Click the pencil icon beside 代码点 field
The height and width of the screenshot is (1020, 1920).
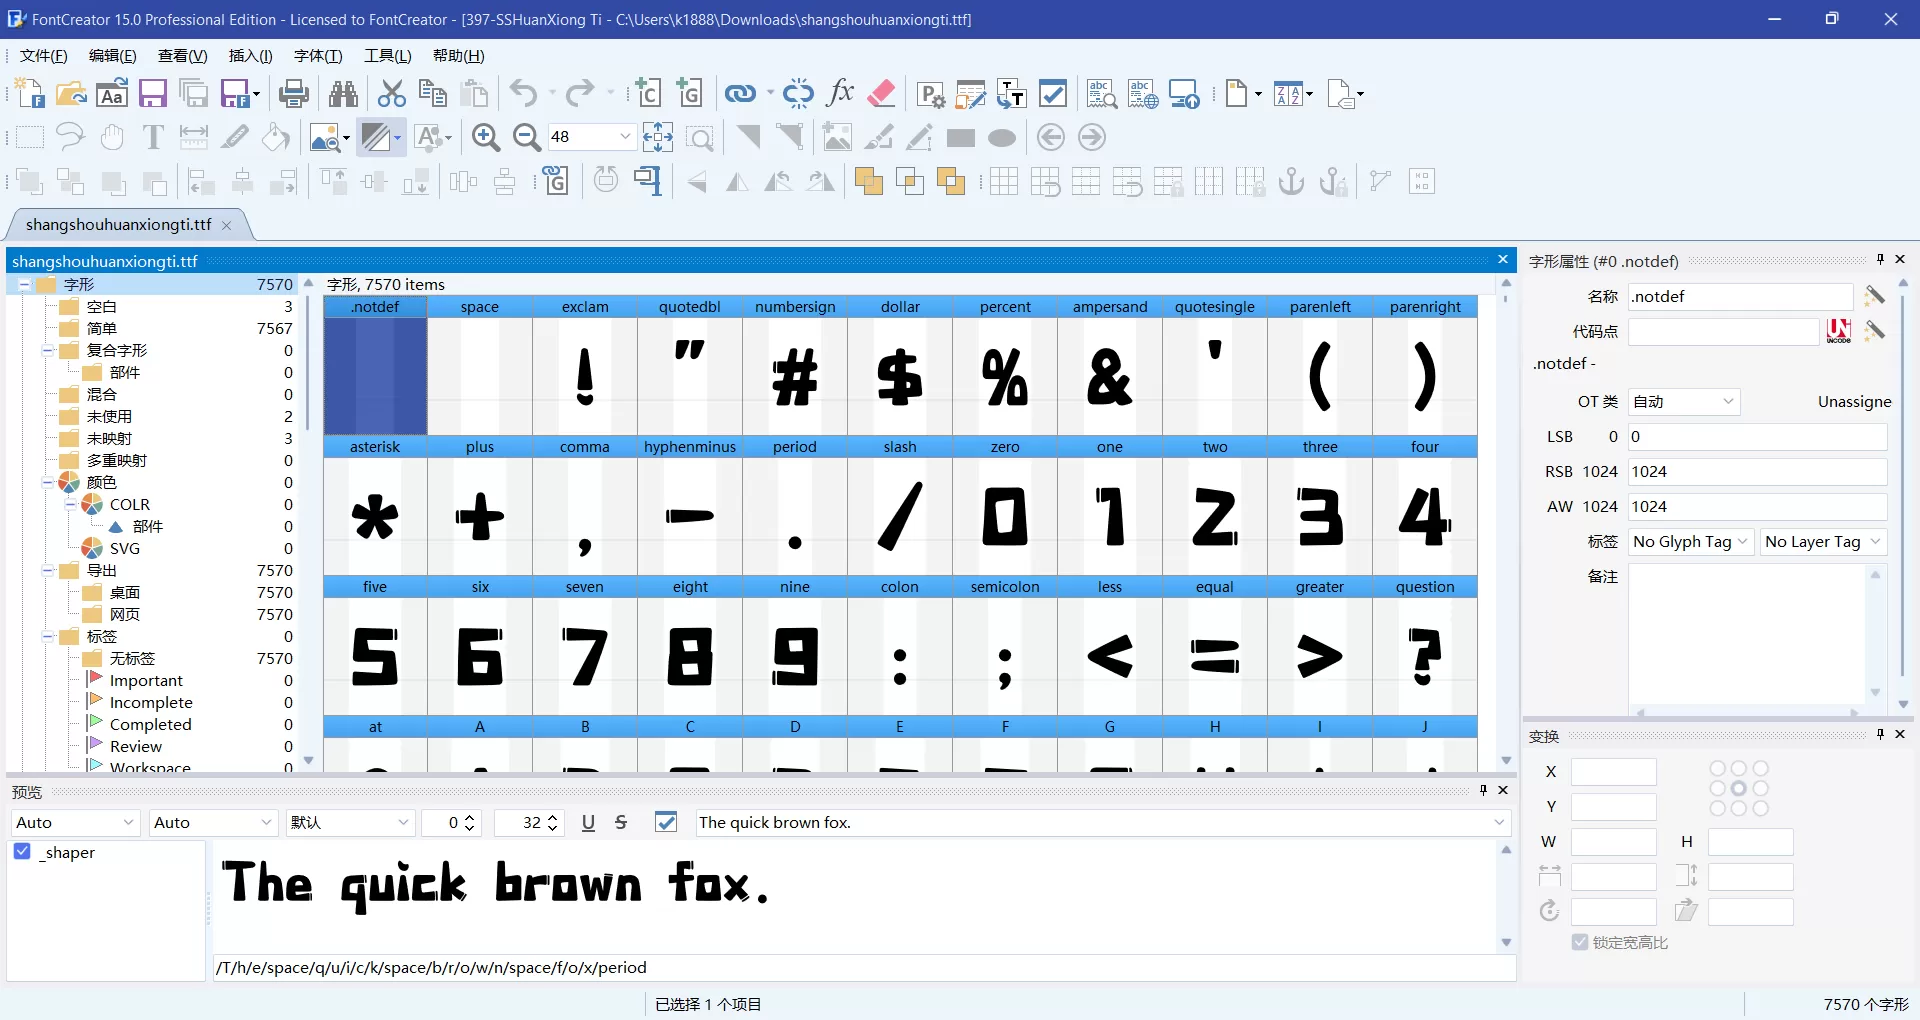point(1876,331)
